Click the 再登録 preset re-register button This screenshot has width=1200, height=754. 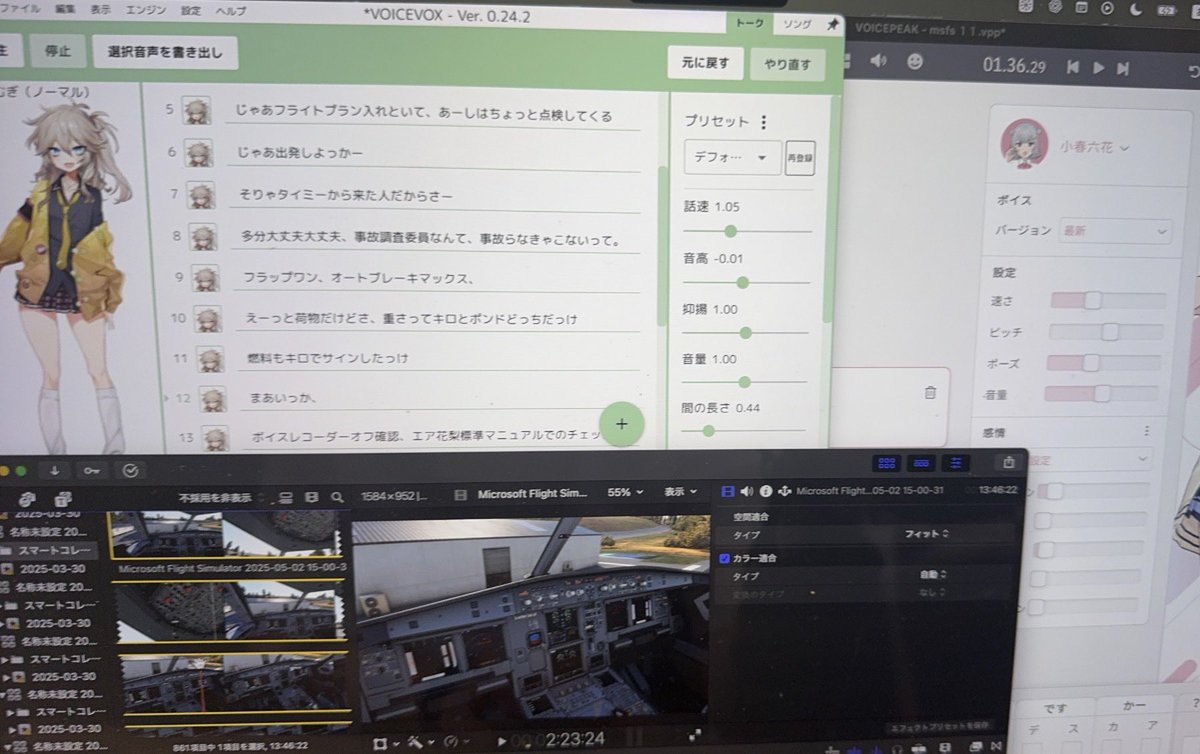pos(800,158)
